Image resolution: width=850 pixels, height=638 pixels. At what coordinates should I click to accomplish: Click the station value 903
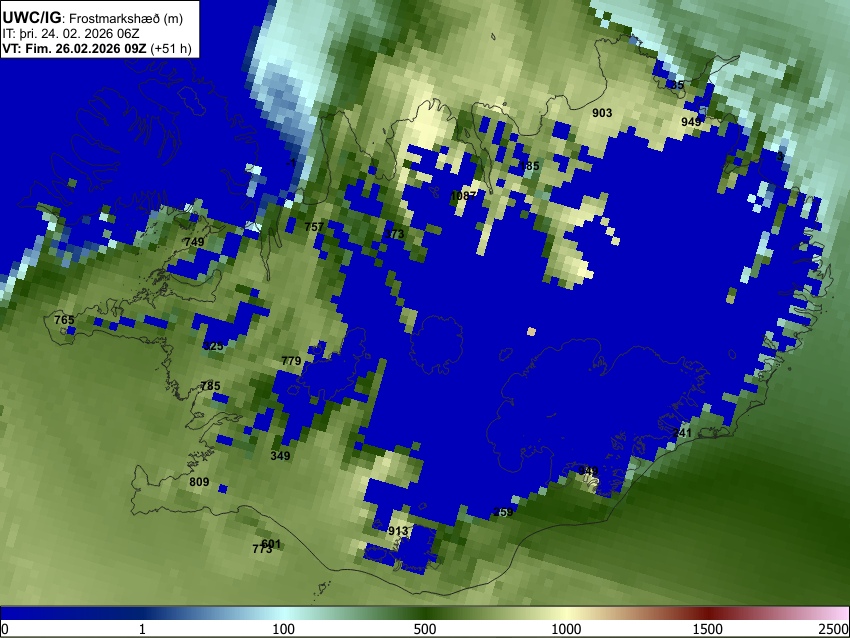[602, 113]
